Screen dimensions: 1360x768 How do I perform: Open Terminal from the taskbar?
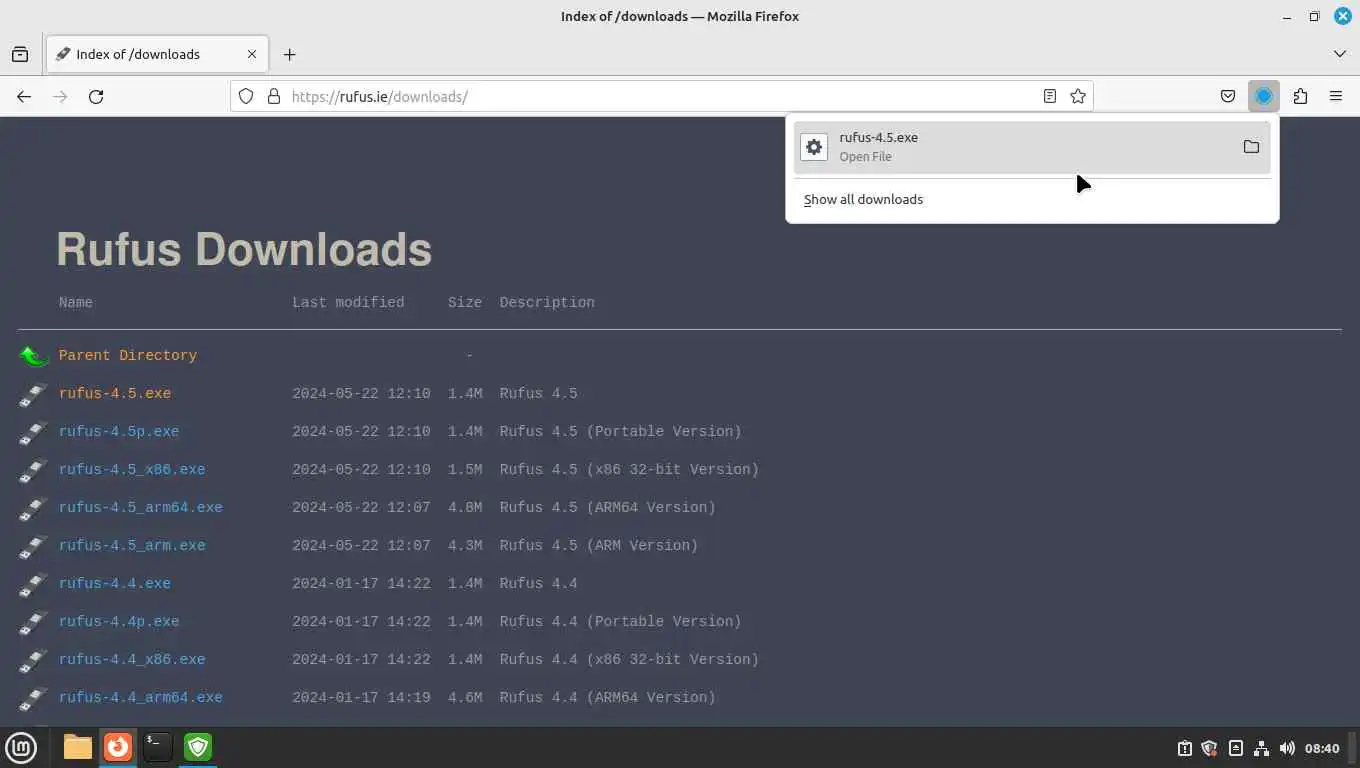point(158,747)
